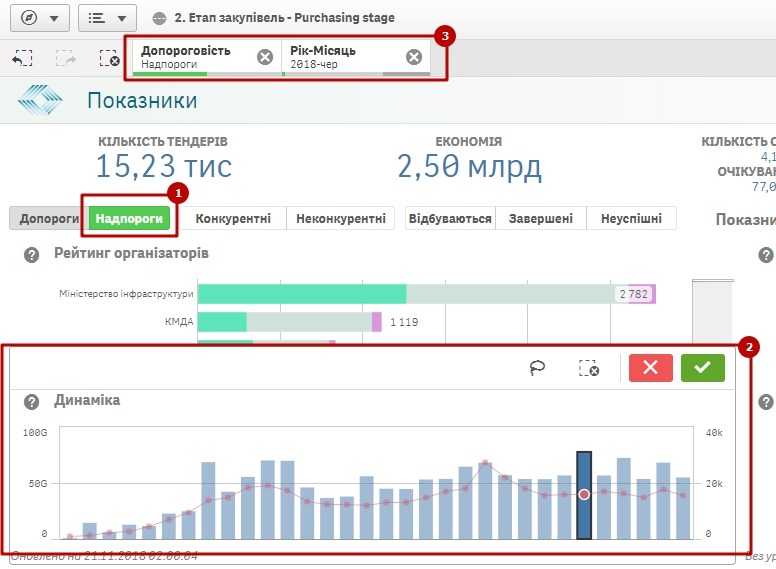Toggle the Надпороги filter button
This screenshot has height=569, width=776.
129,218
